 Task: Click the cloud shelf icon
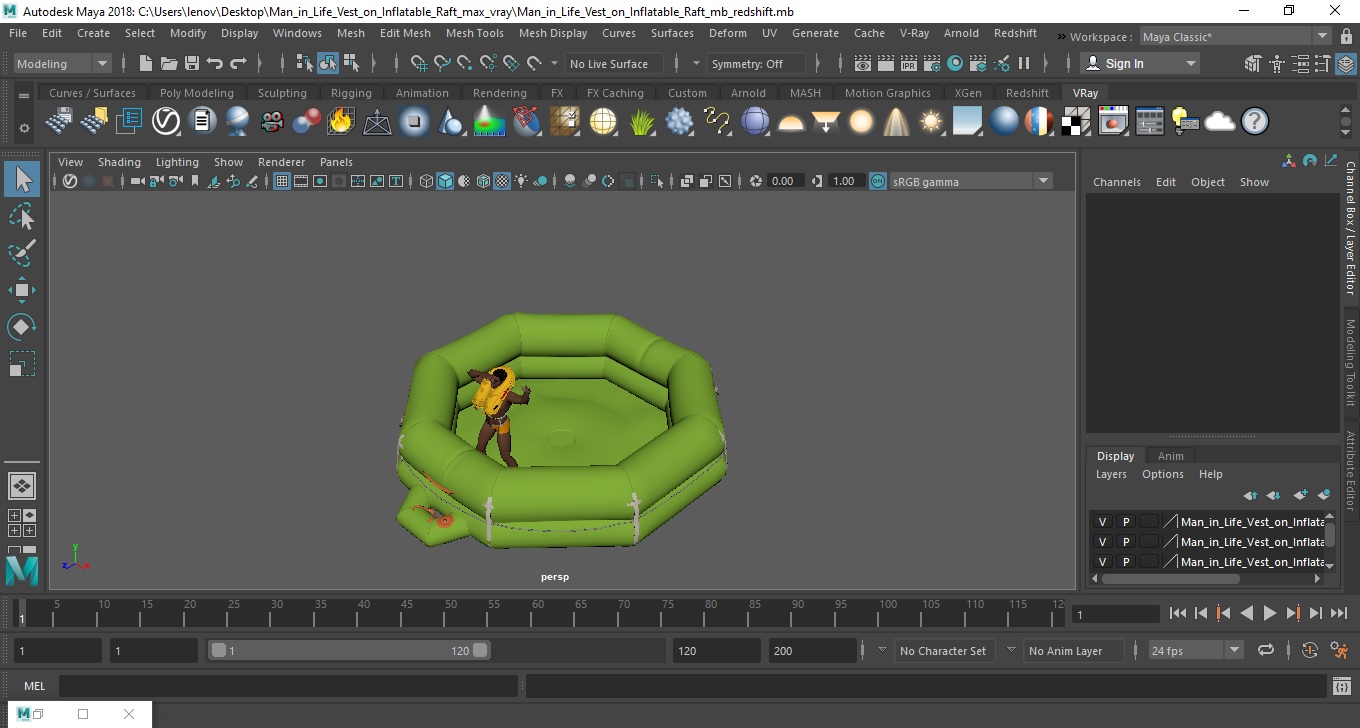point(1219,122)
